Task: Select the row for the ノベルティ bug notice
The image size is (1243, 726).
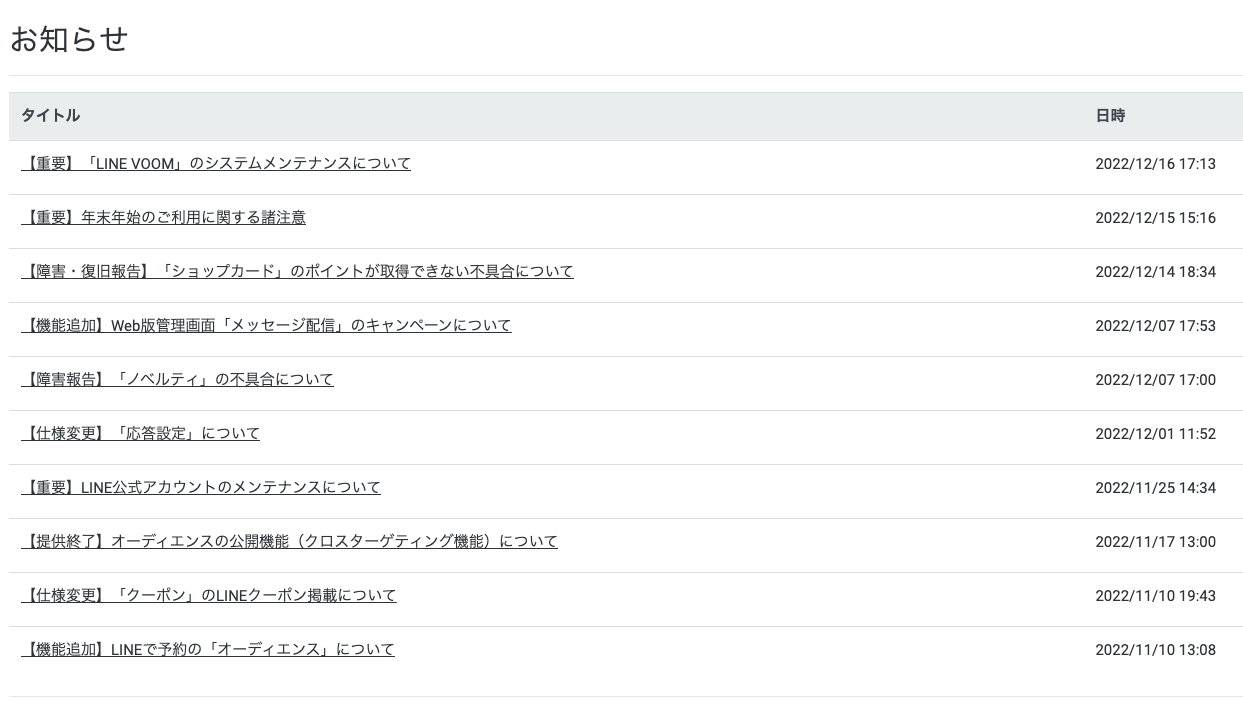Action: pyautogui.click(x=620, y=380)
